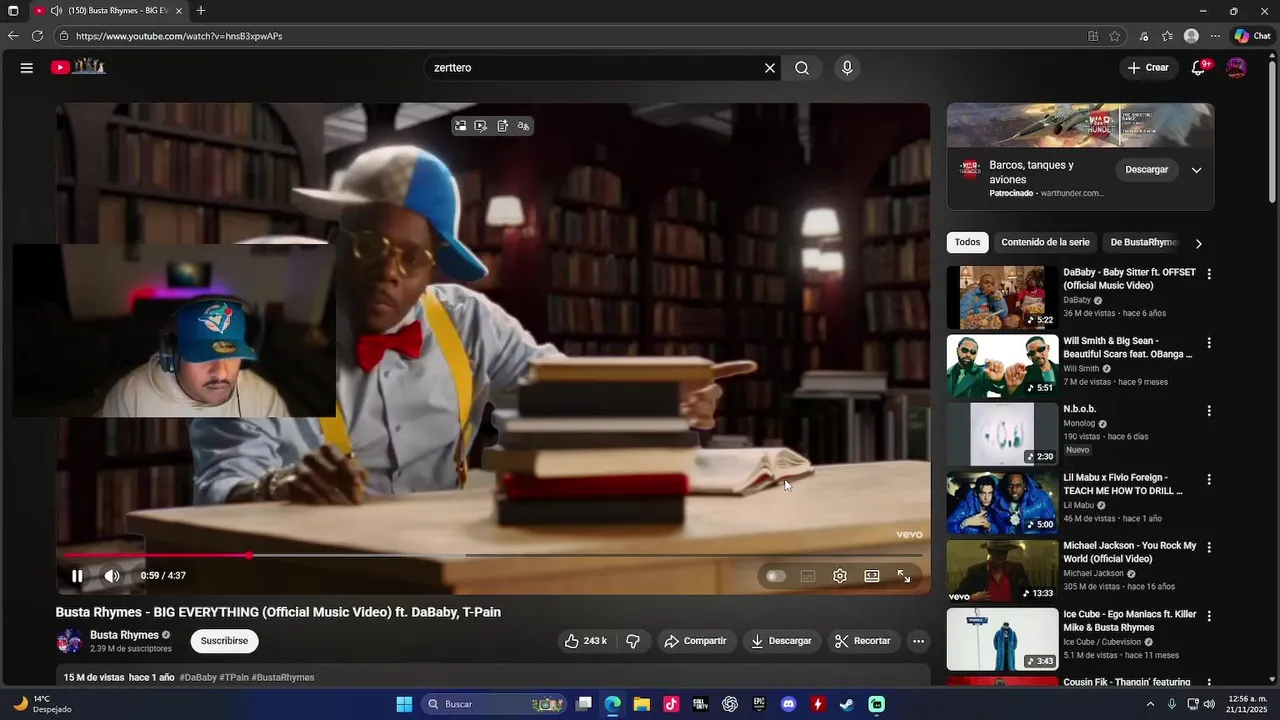Click the red scrubber handle

[x=248, y=555]
